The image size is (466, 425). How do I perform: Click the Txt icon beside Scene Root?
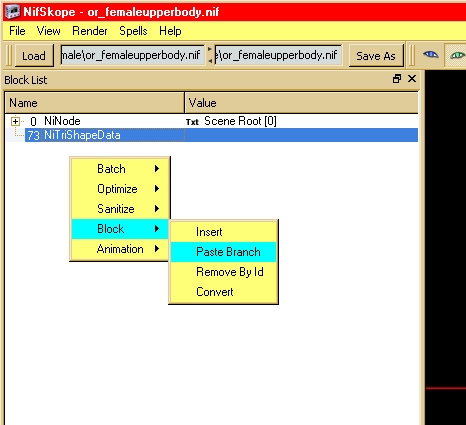pos(192,122)
